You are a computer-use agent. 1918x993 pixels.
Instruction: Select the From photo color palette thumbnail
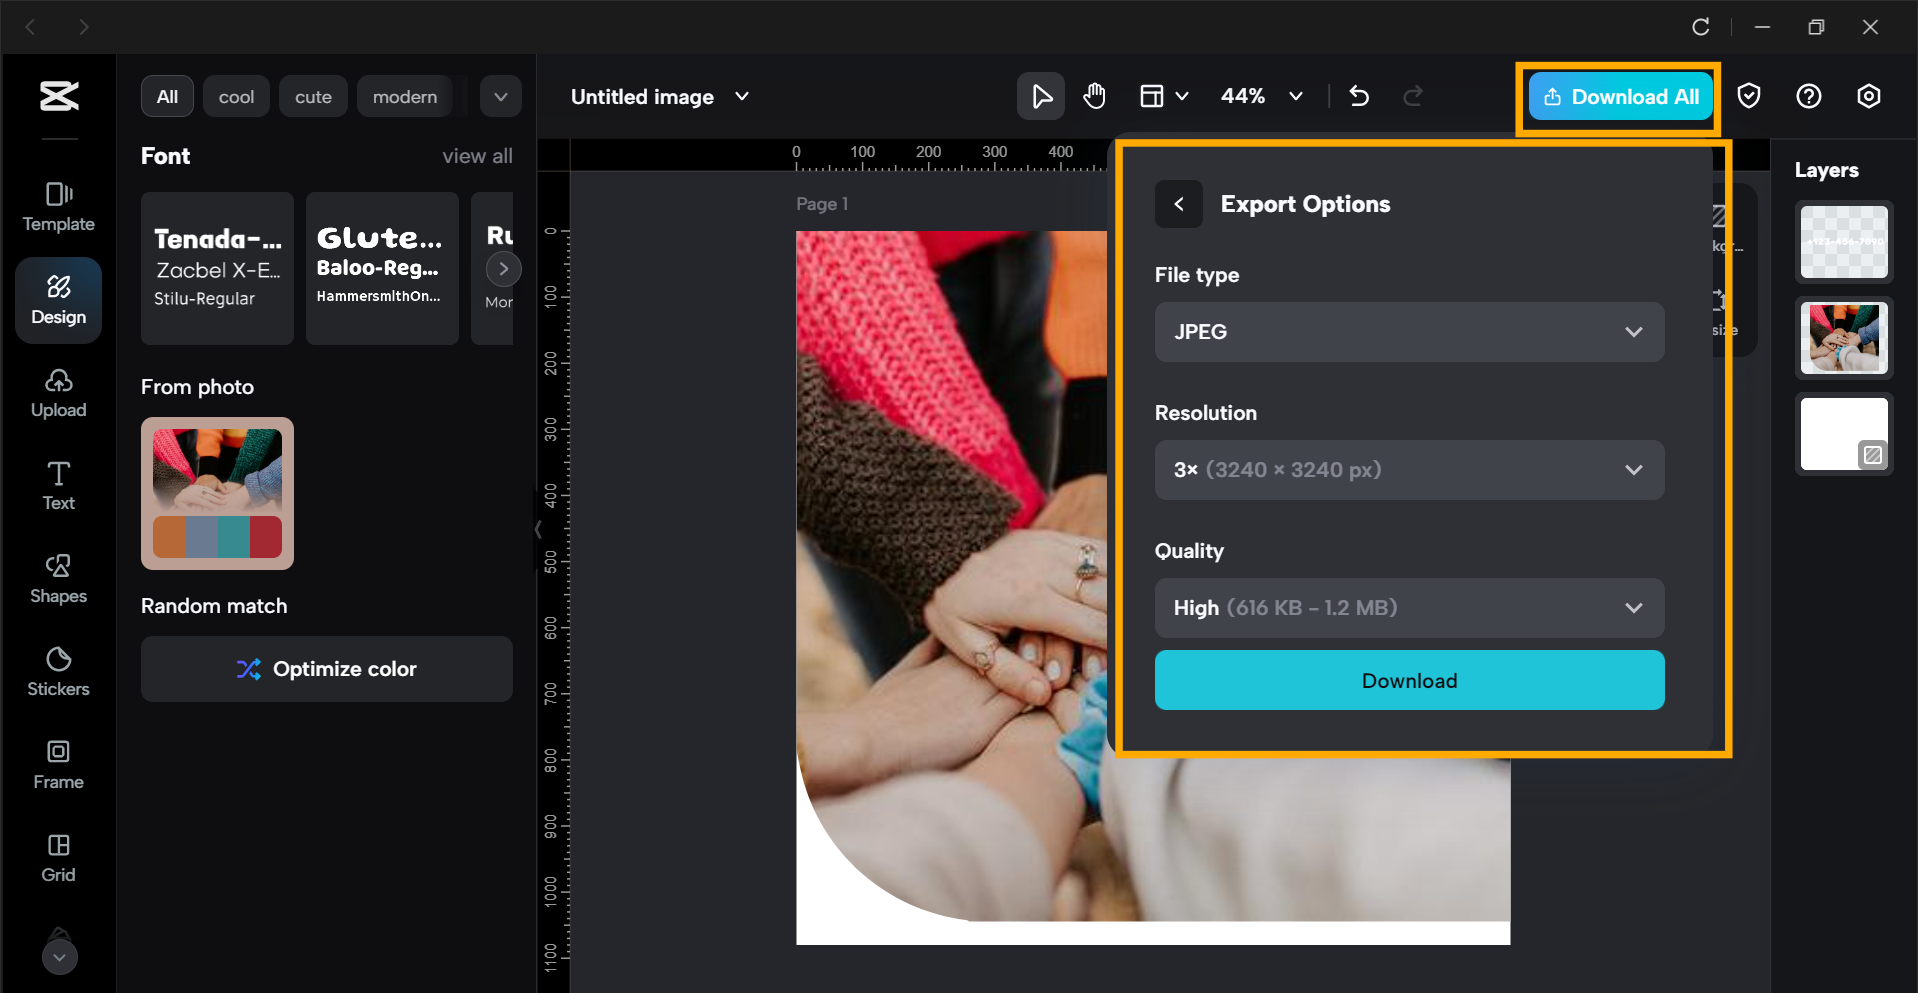[217, 493]
